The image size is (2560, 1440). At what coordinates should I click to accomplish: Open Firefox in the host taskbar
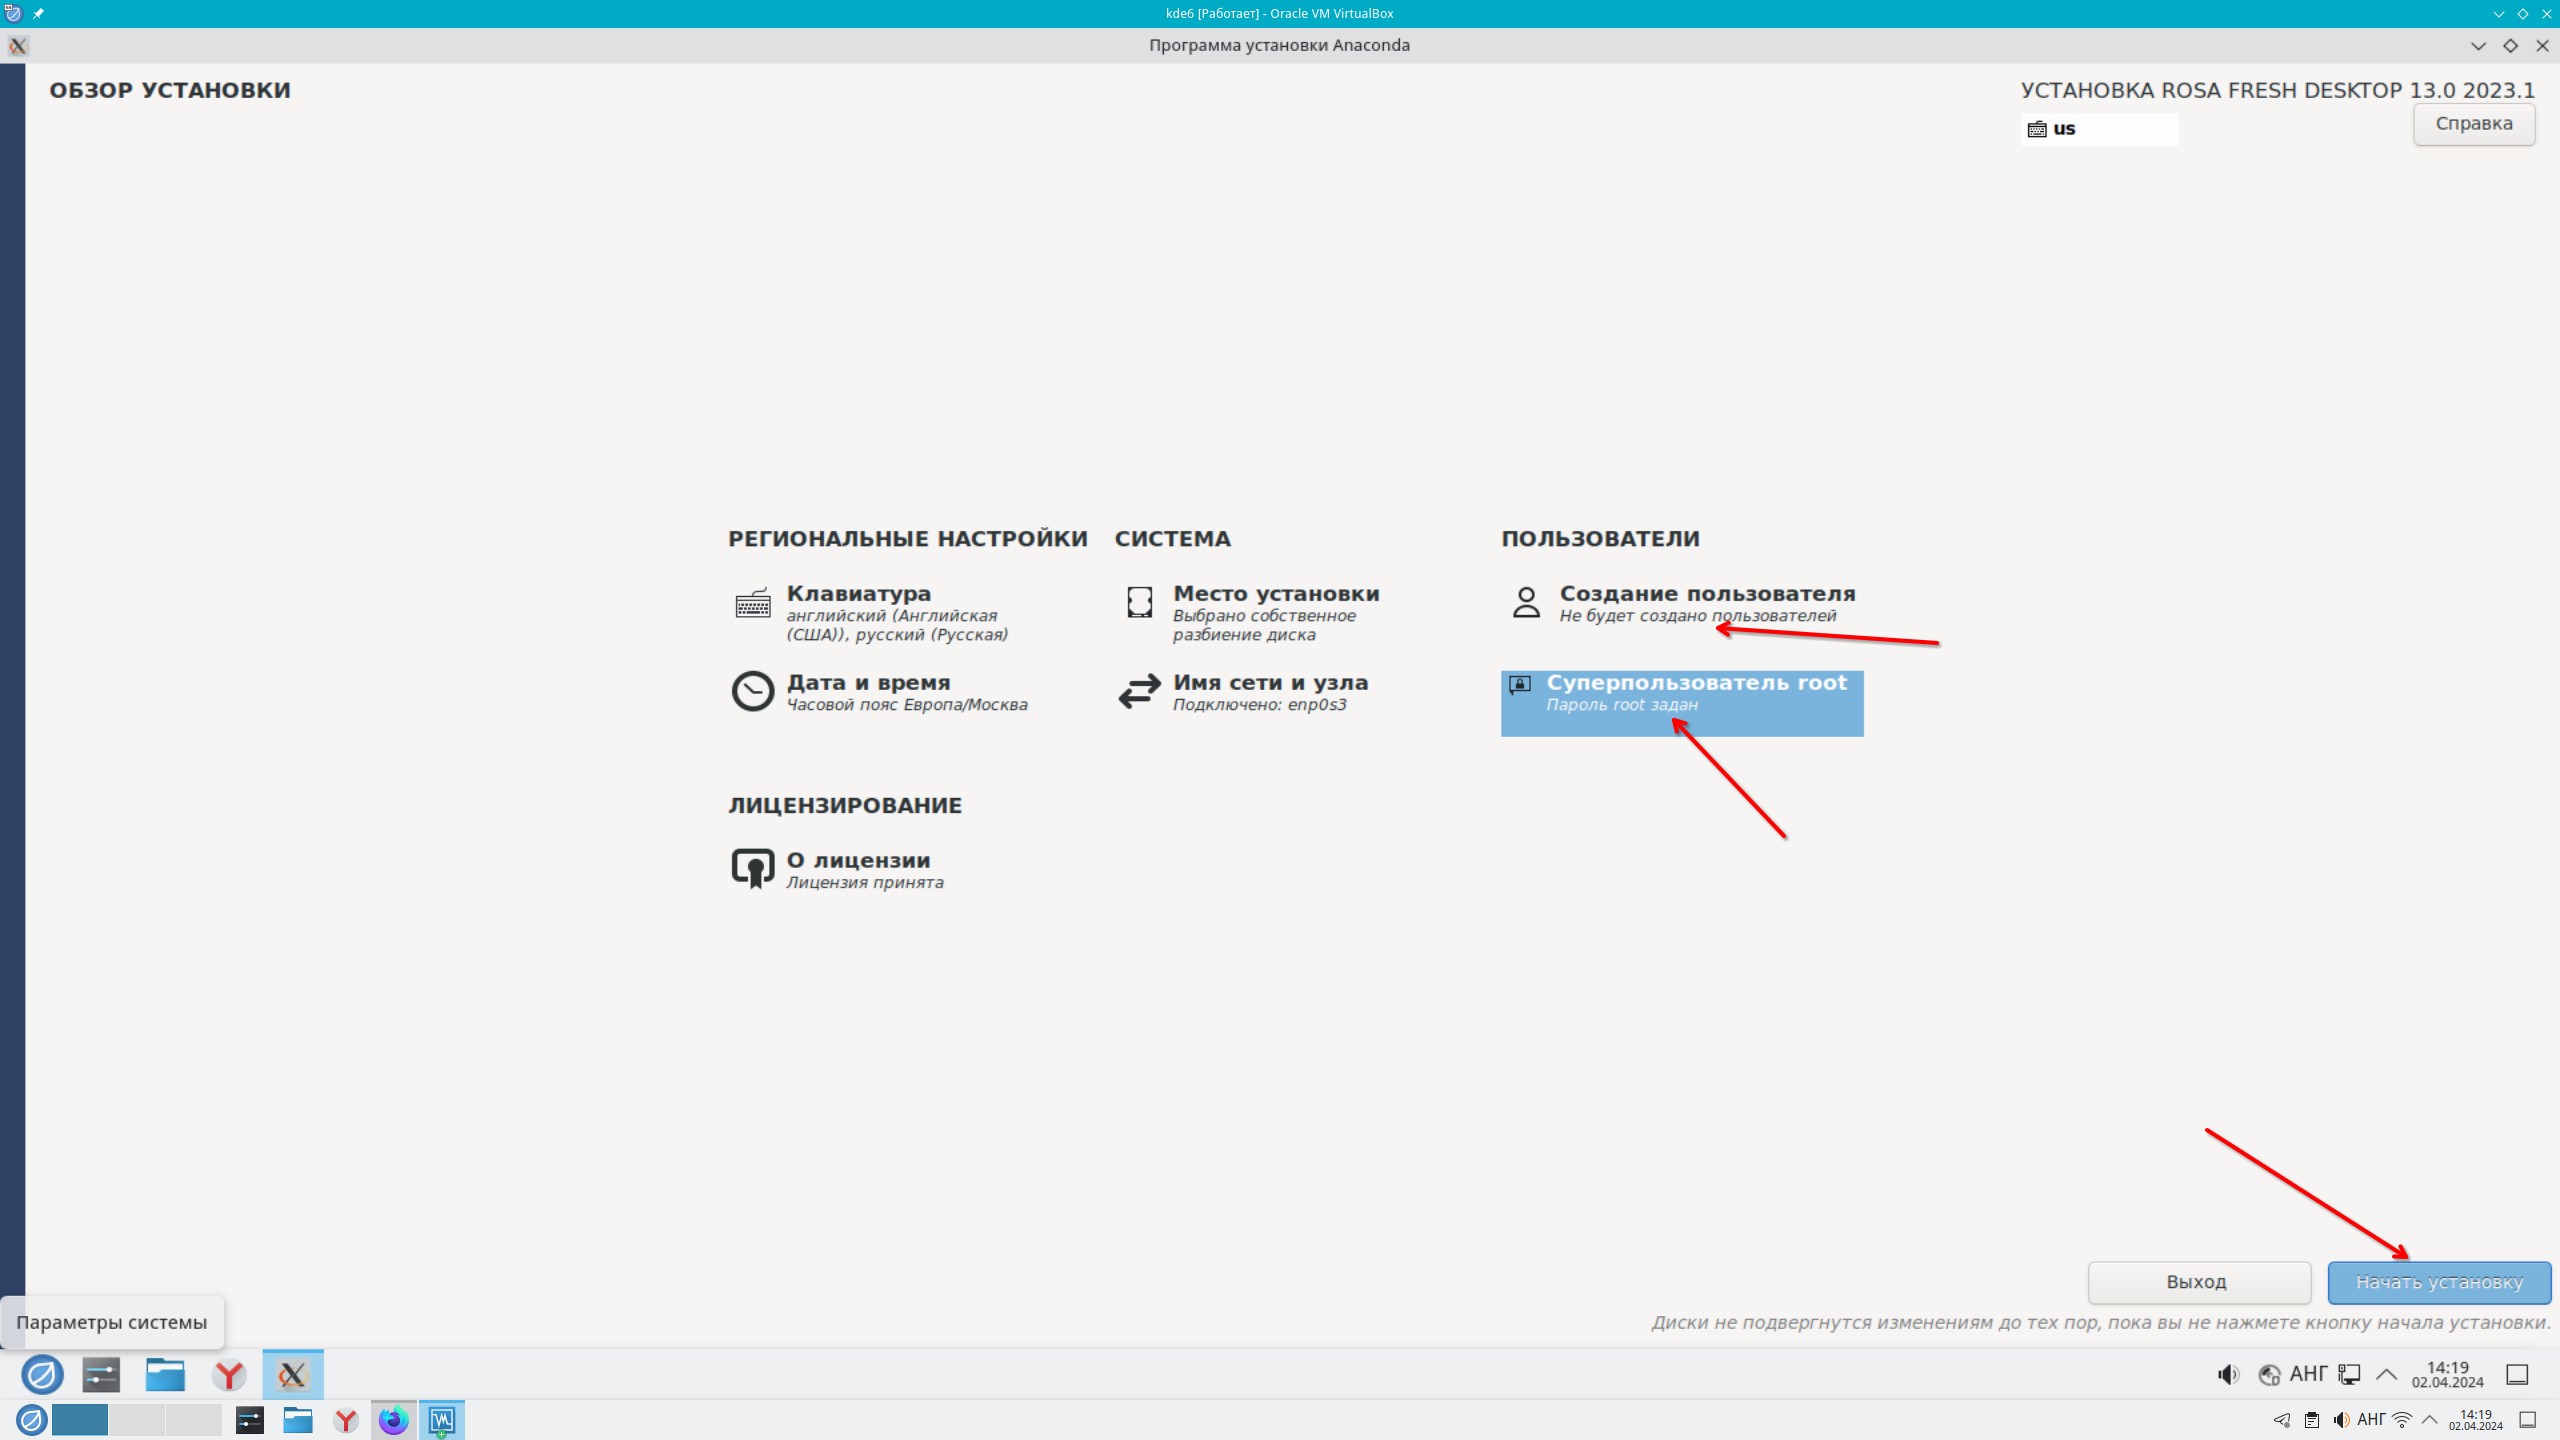coord(393,1420)
